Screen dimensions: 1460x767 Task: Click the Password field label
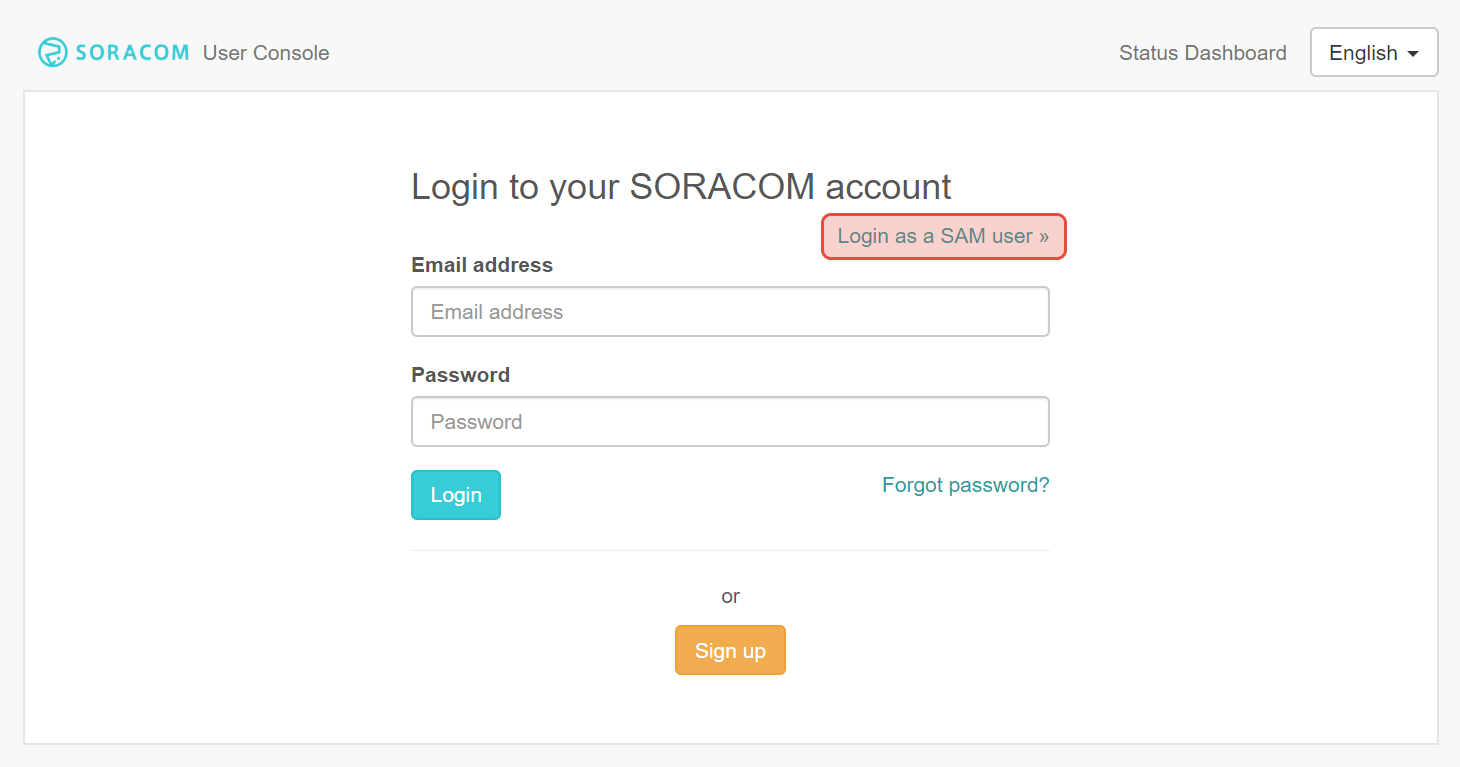tap(461, 374)
